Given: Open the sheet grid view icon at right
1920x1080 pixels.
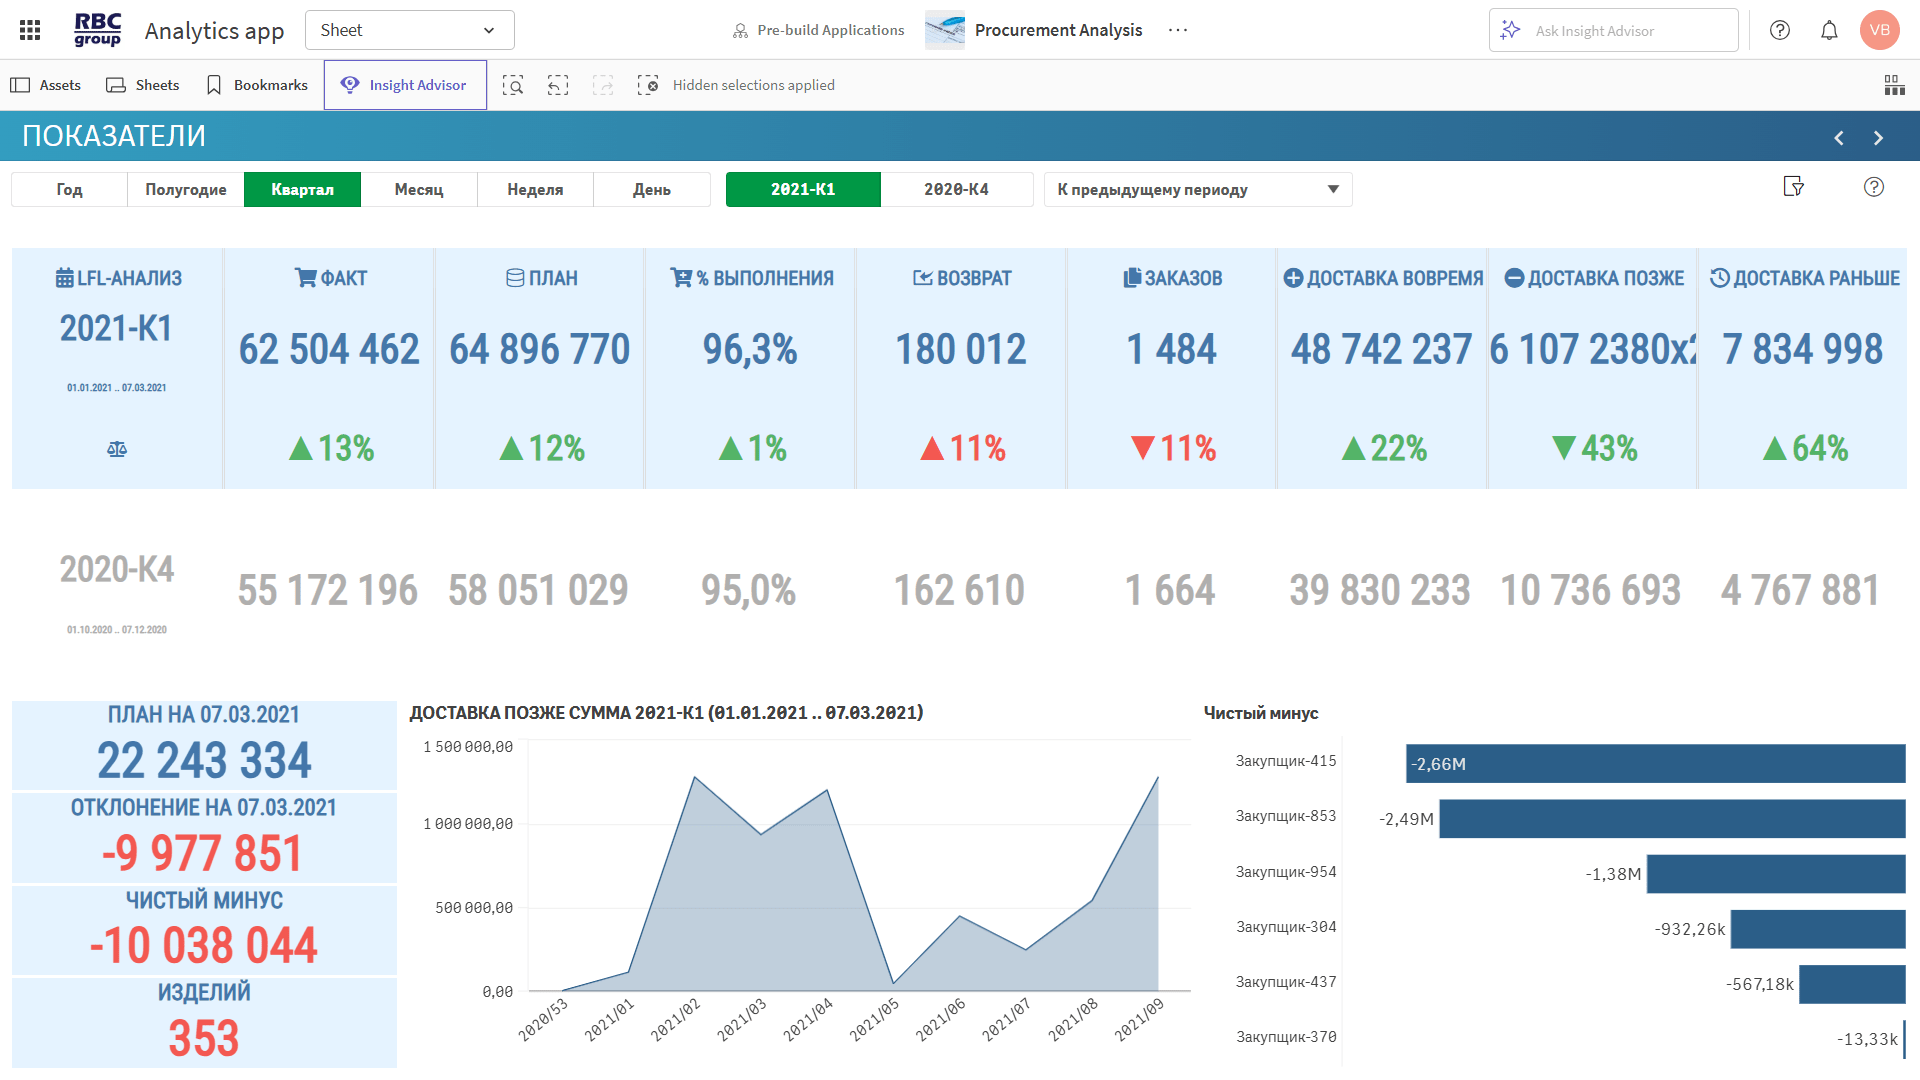Looking at the screenshot, I should [x=1894, y=85].
